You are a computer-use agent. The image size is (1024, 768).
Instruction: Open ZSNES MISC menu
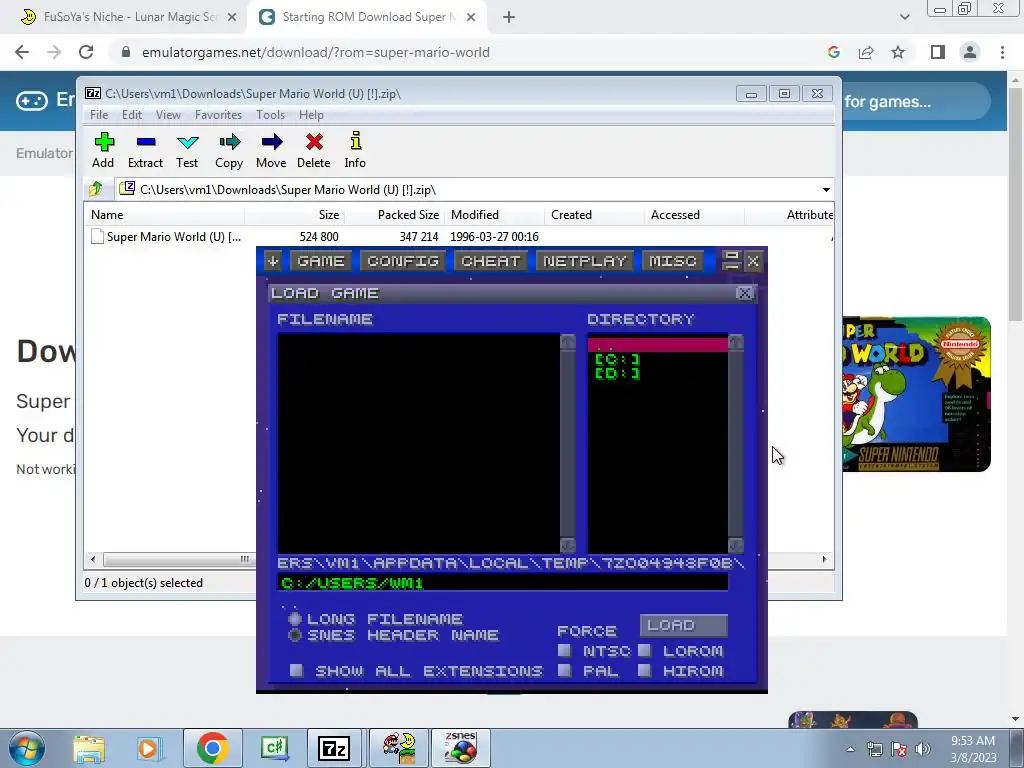click(673, 261)
